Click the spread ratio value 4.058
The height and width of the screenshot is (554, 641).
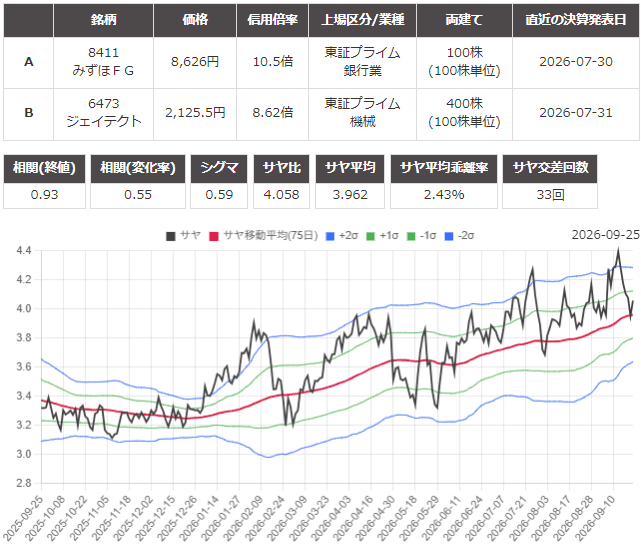[x=281, y=195]
